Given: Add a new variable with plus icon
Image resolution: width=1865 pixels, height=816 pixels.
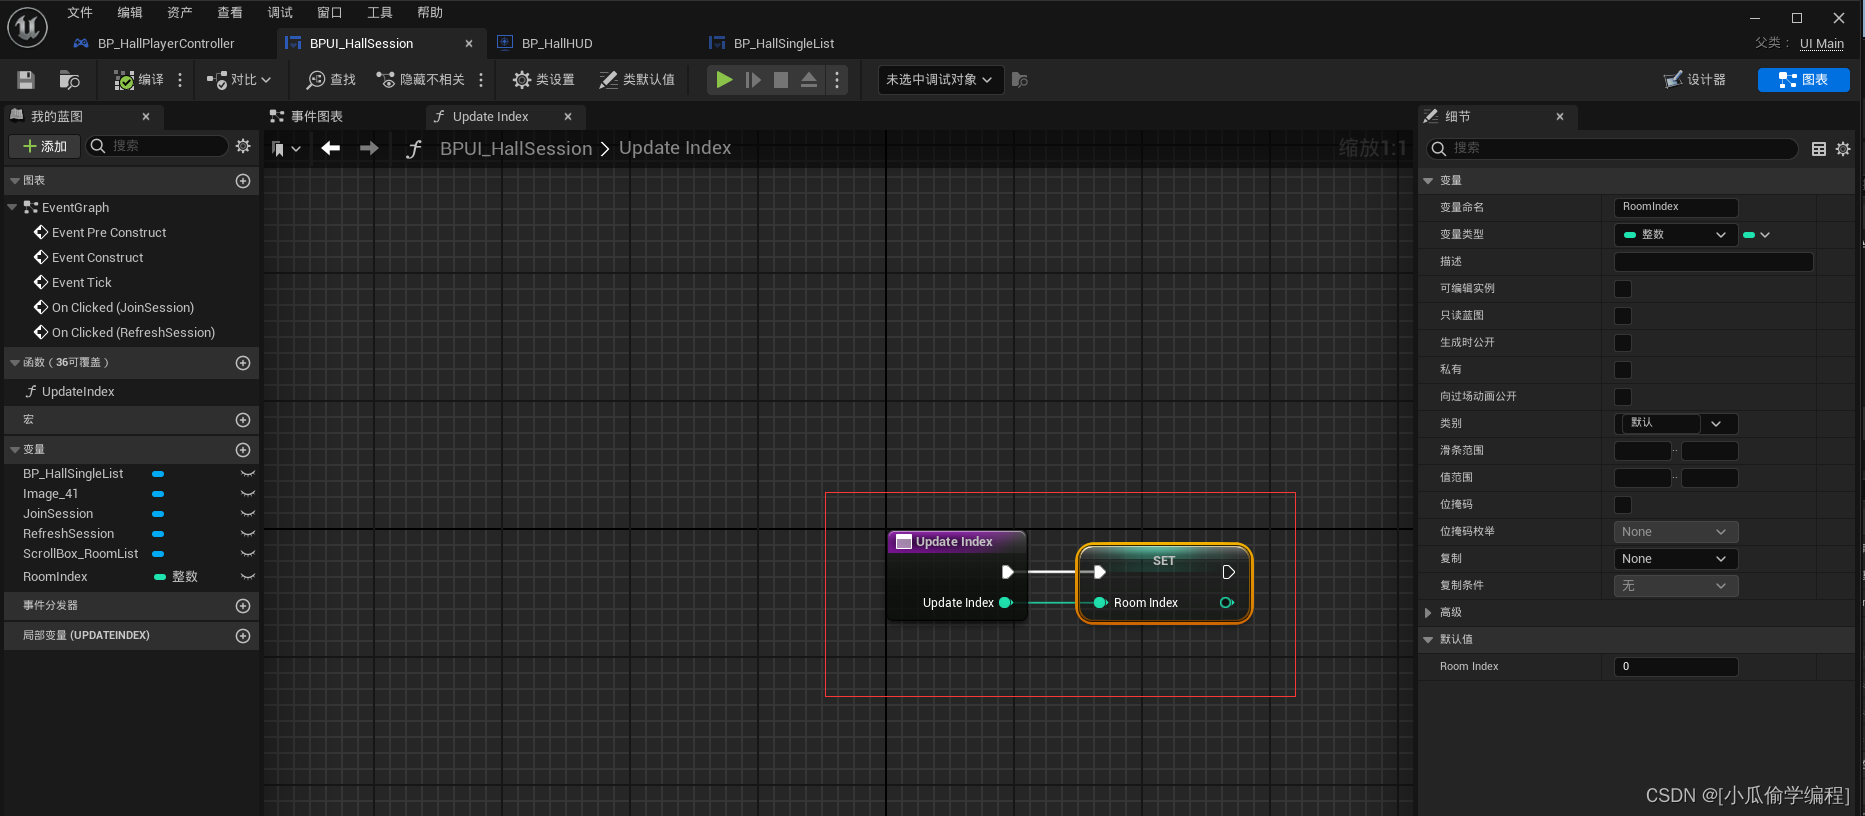Looking at the screenshot, I should point(243,450).
